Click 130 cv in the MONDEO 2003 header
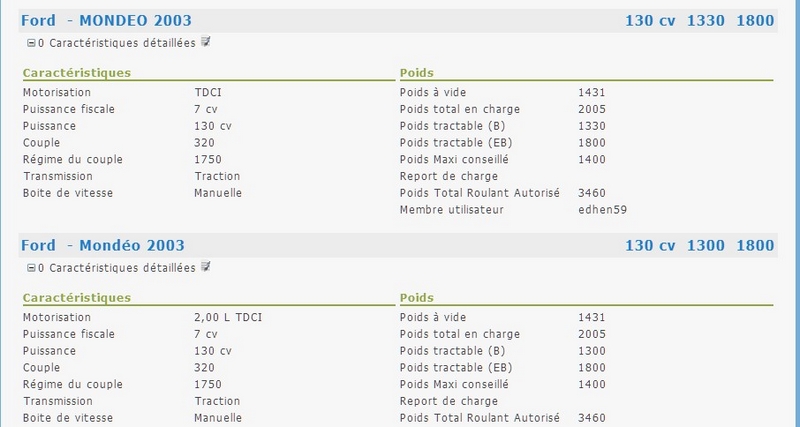Screen dimensions: 800x427 [651, 21]
